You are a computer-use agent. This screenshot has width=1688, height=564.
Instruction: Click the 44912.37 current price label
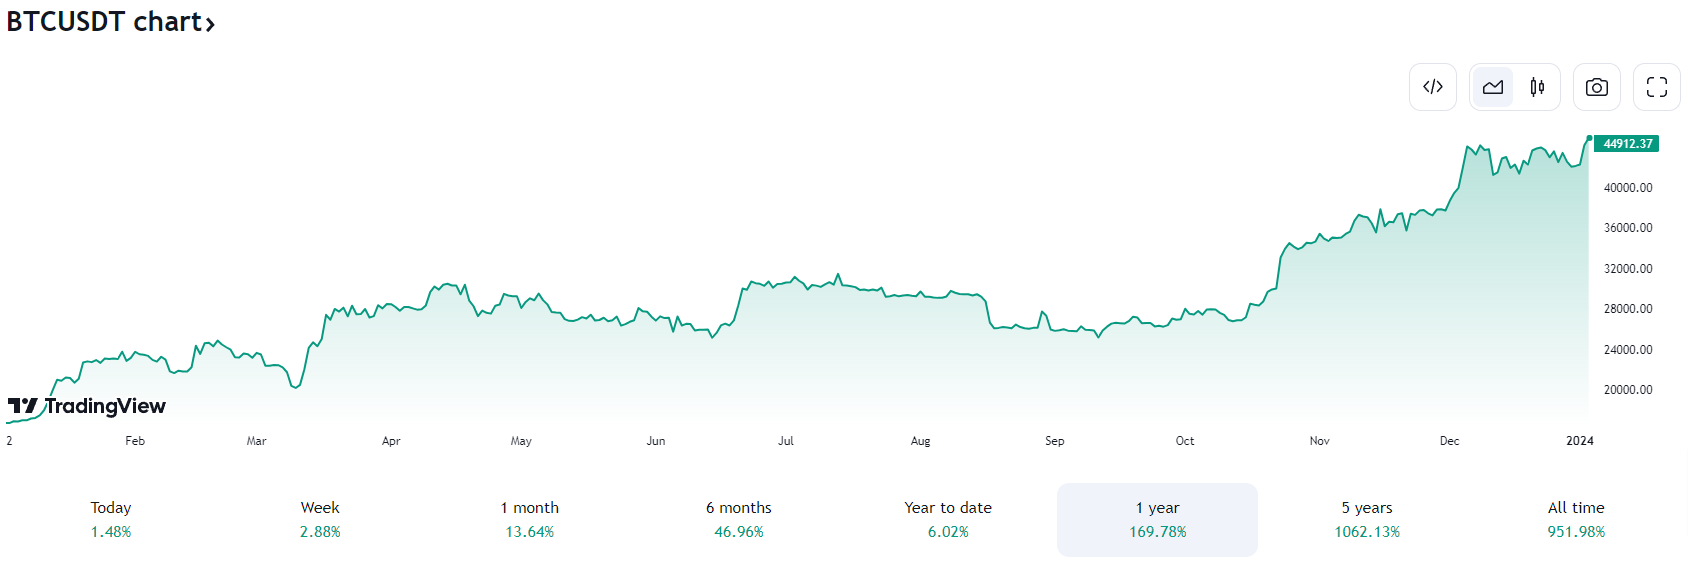pos(1627,144)
